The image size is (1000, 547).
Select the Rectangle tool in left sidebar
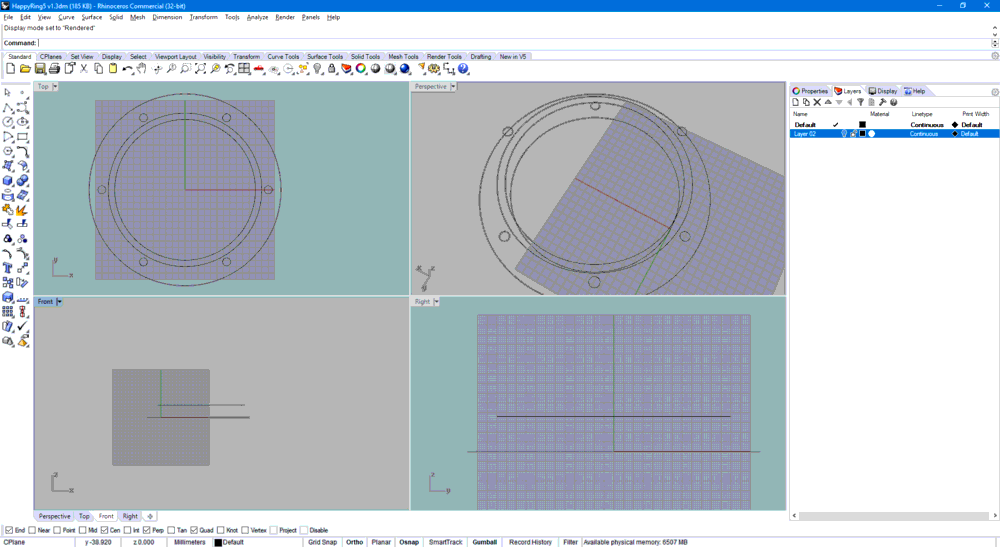pos(22,136)
